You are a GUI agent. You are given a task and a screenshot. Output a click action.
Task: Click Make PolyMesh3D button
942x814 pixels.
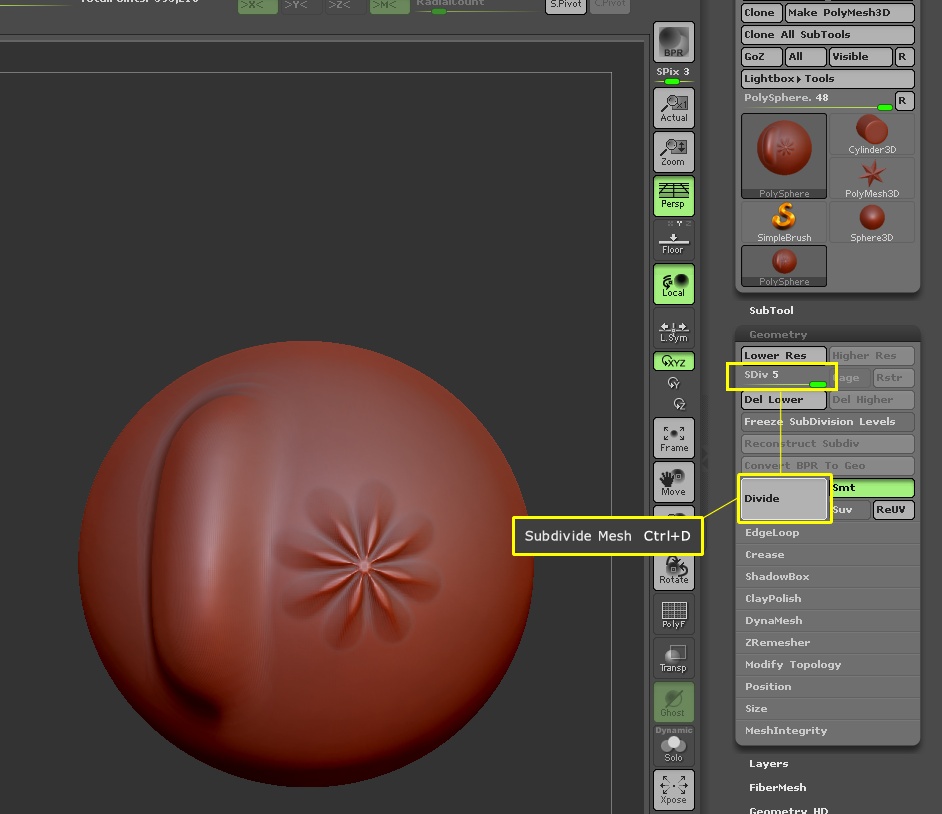(849, 13)
